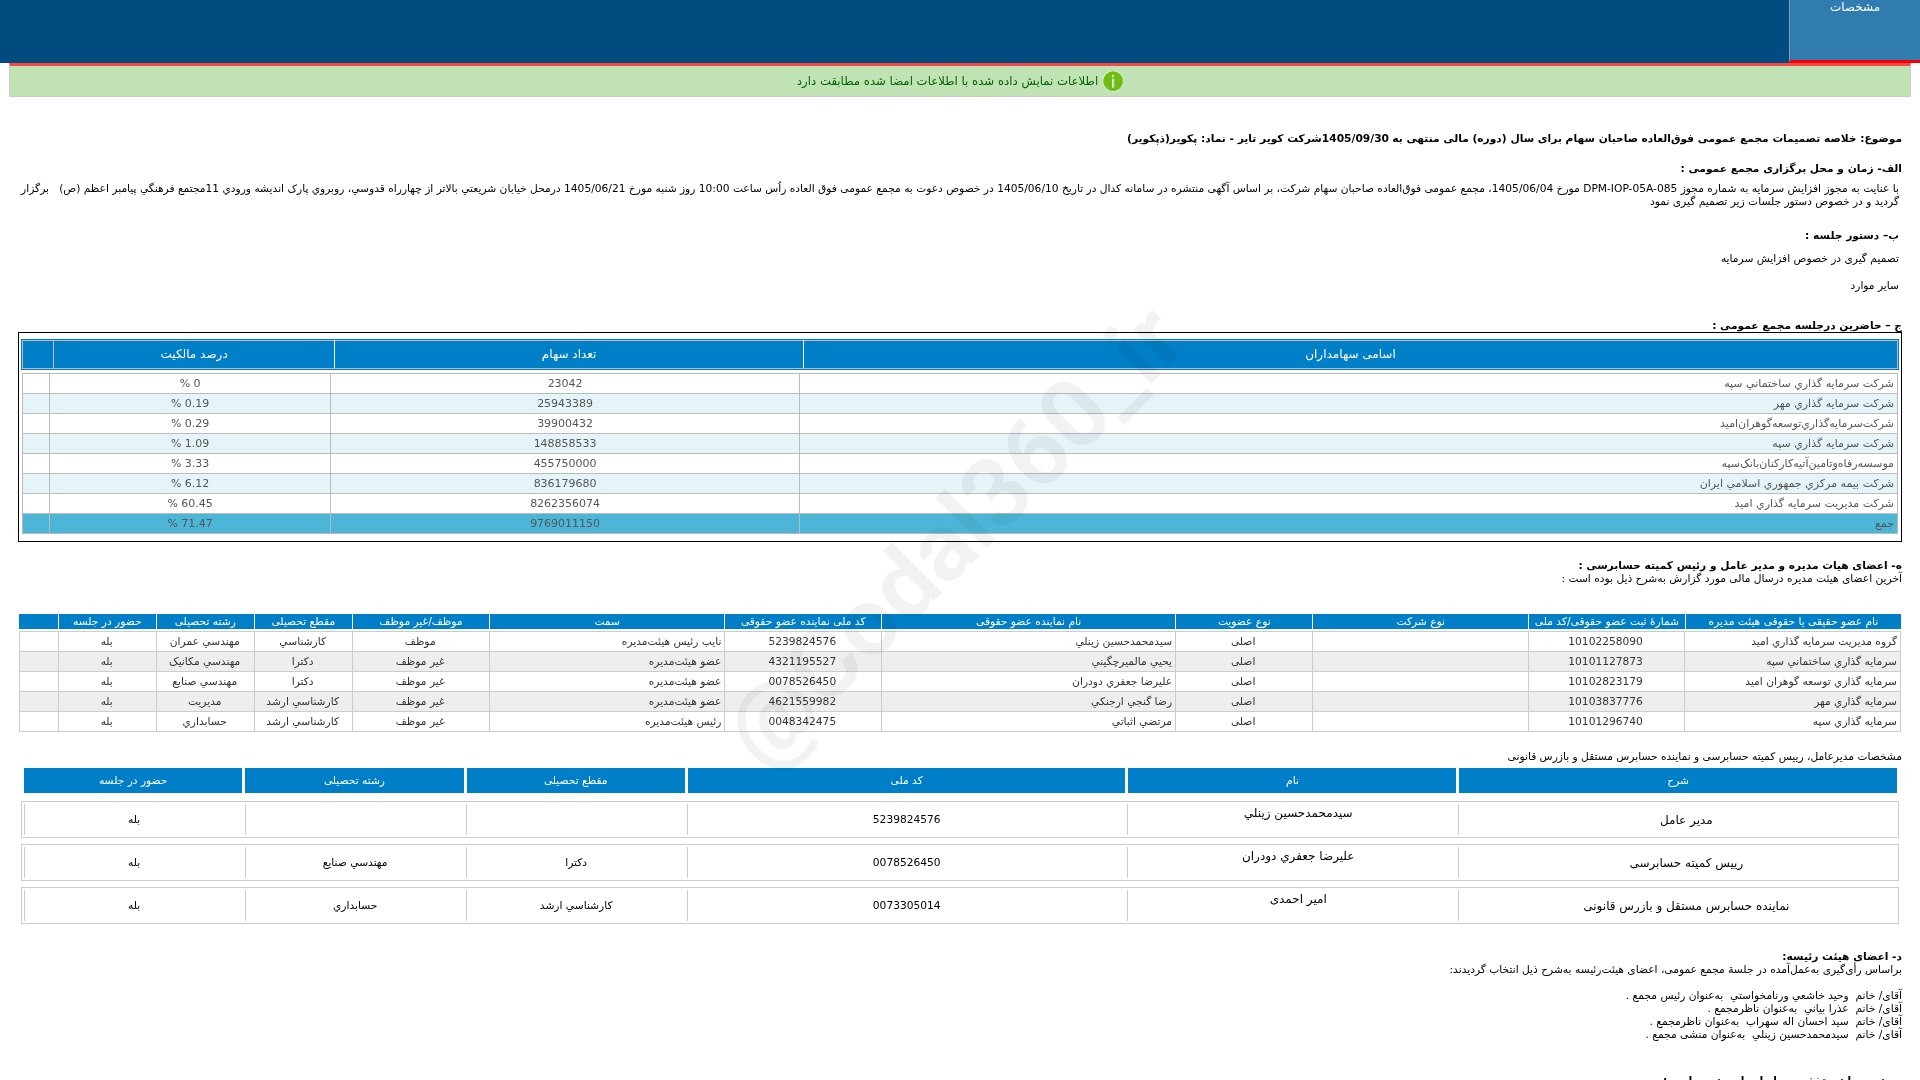Click the green info icon in notice bar

pyautogui.click(x=1113, y=81)
